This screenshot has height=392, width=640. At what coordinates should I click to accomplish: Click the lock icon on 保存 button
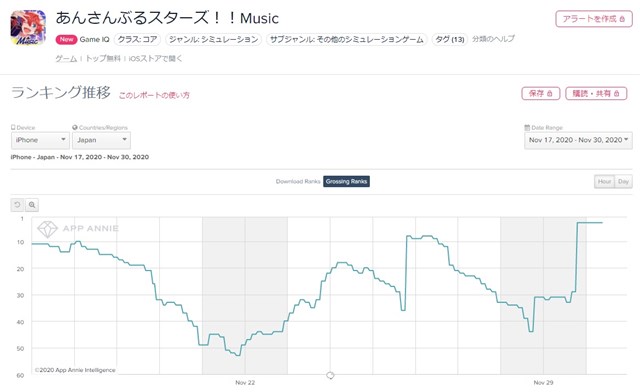[549, 94]
